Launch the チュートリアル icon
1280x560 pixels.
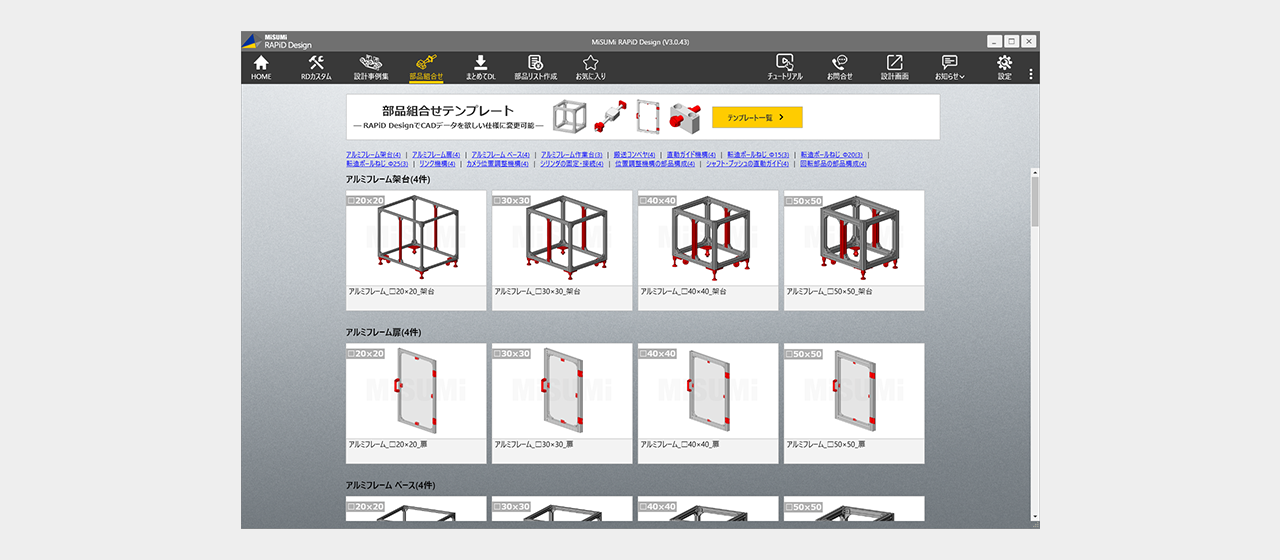[785, 66]
